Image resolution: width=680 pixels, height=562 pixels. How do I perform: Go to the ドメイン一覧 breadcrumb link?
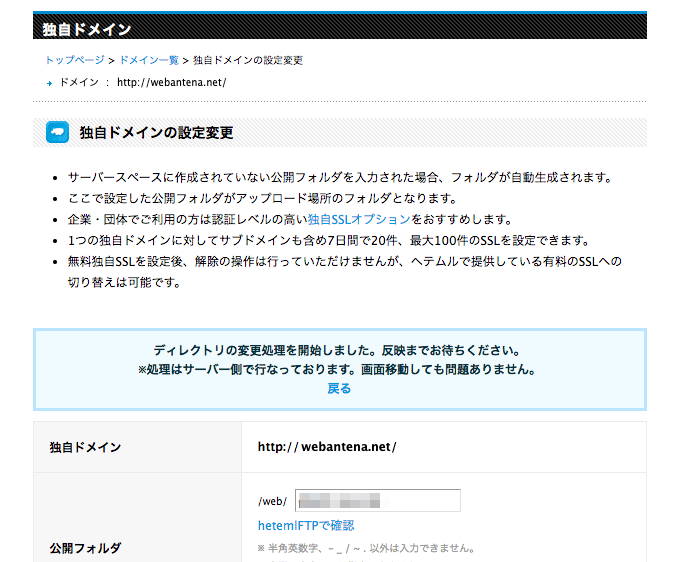[149, 60]
